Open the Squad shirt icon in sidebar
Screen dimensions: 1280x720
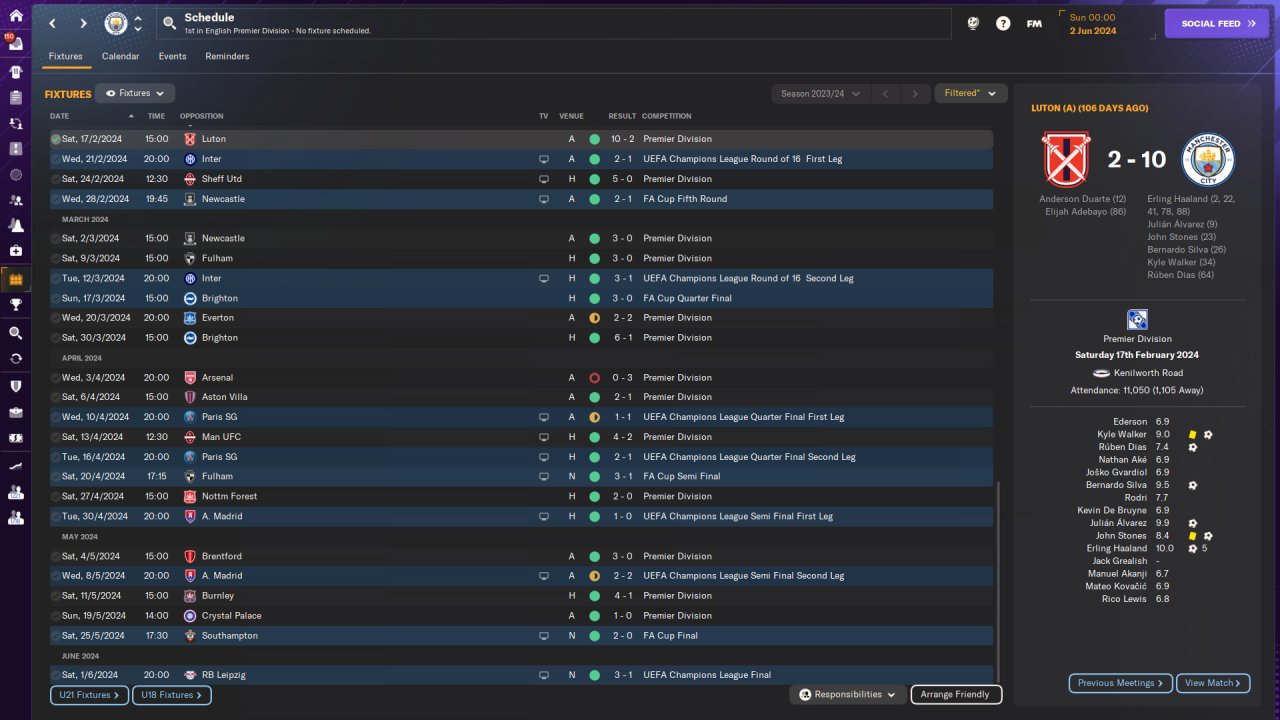[15, 72]
